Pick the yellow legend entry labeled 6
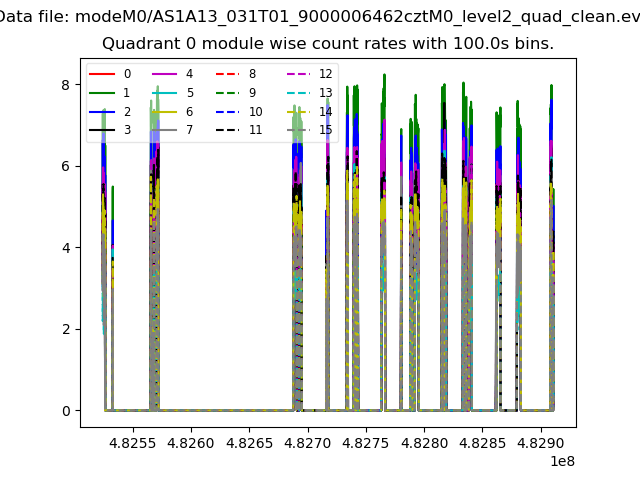The width and height of the screenshot is (640, 480). tap(164, 111)
